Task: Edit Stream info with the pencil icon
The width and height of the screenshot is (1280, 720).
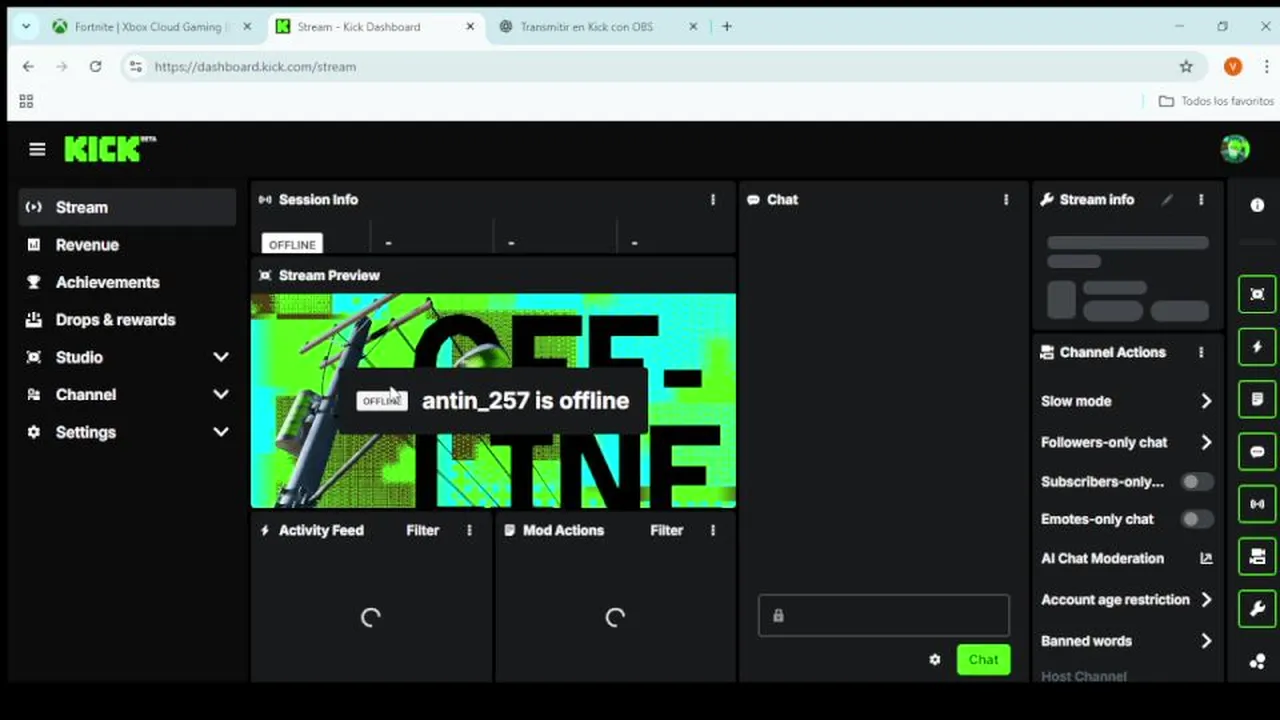Action: tap(1167, 200)
